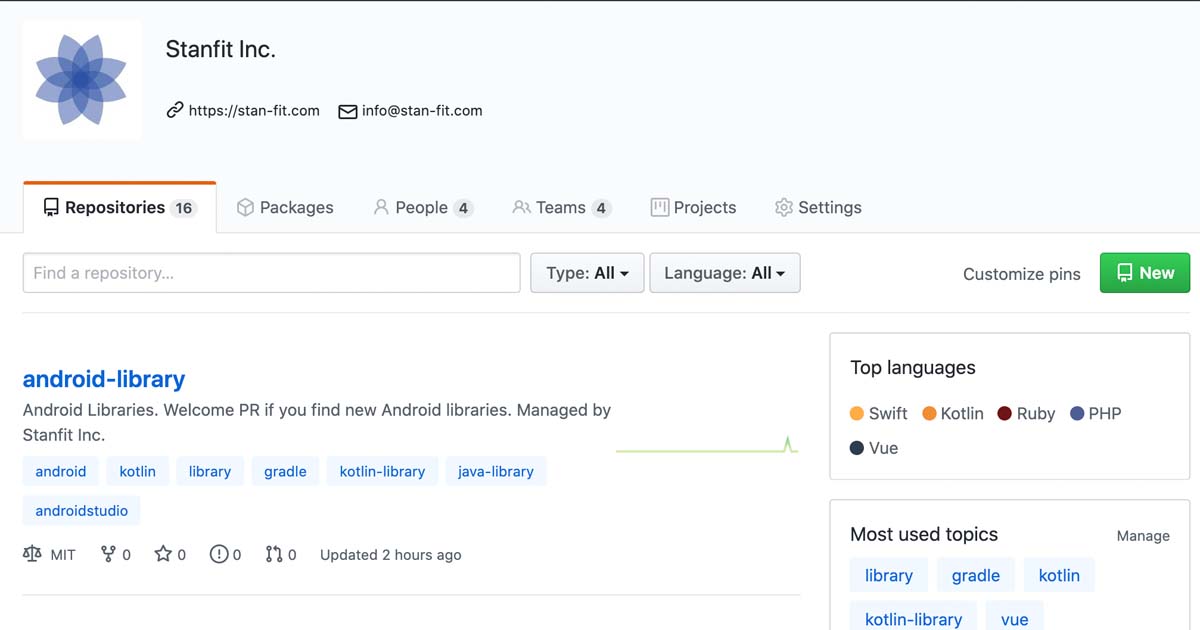Switch to the Packages tab
Viewport: 1200px width, 630px height.
pyautogui.click(x=285, y=208)
